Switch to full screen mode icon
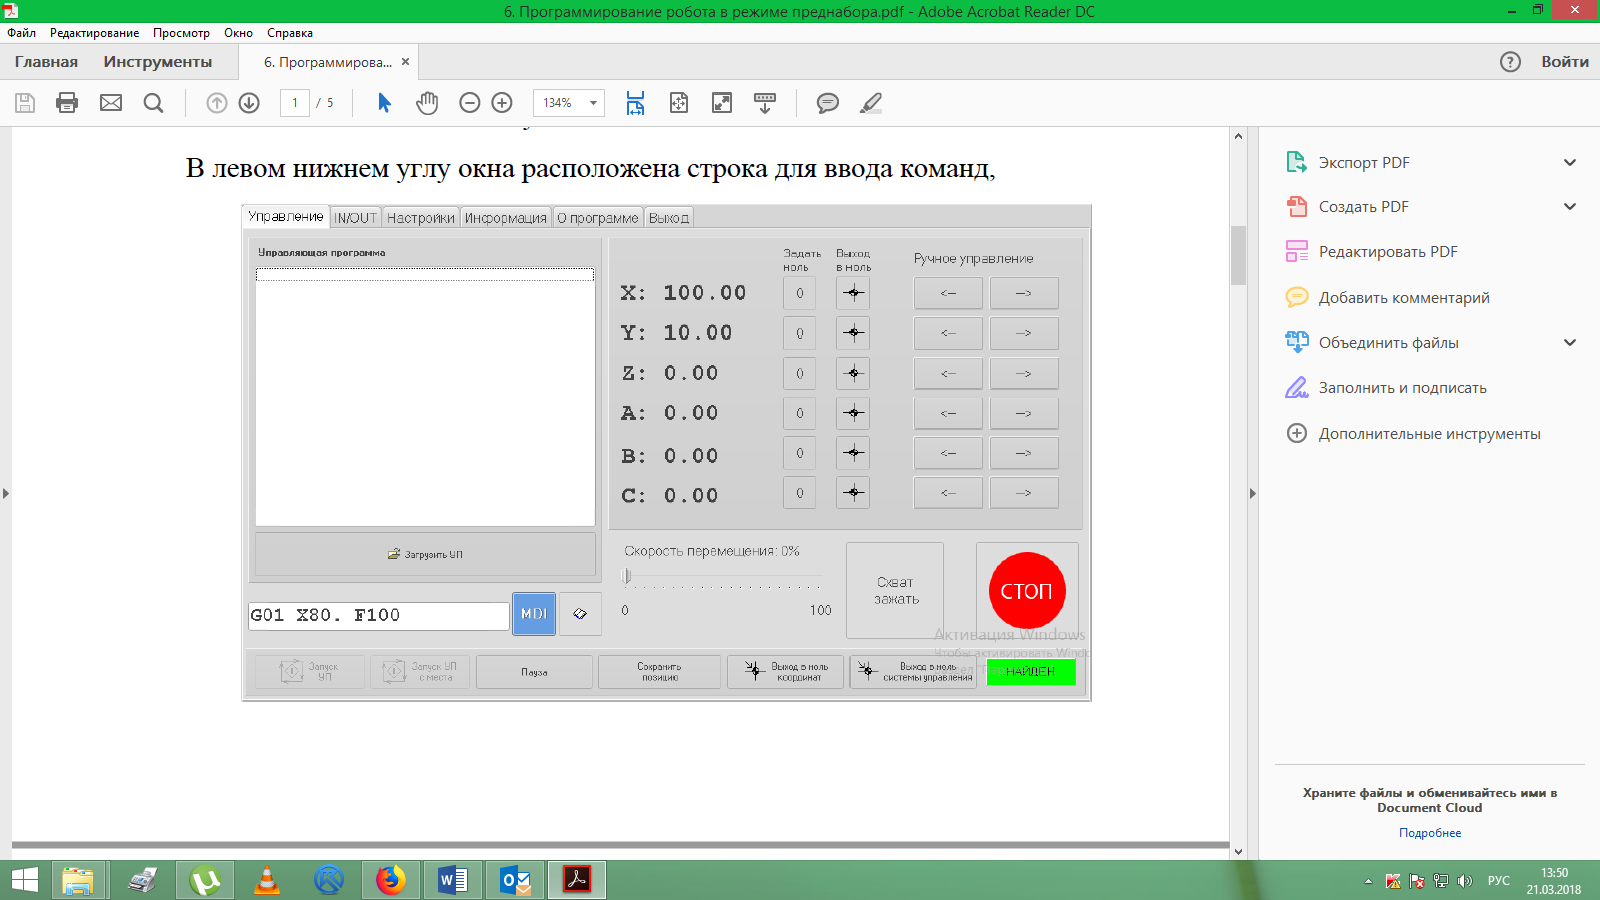This screenshot has width=1600, height=900. (722, 103)
